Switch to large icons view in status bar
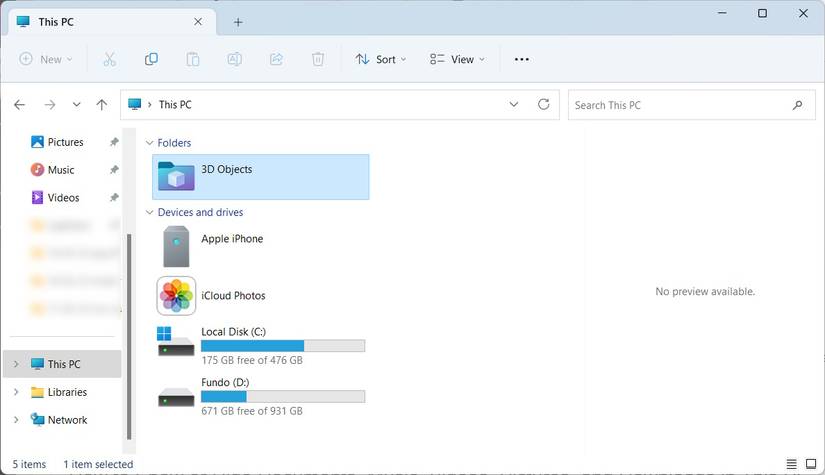 click(x=811, y=464)
